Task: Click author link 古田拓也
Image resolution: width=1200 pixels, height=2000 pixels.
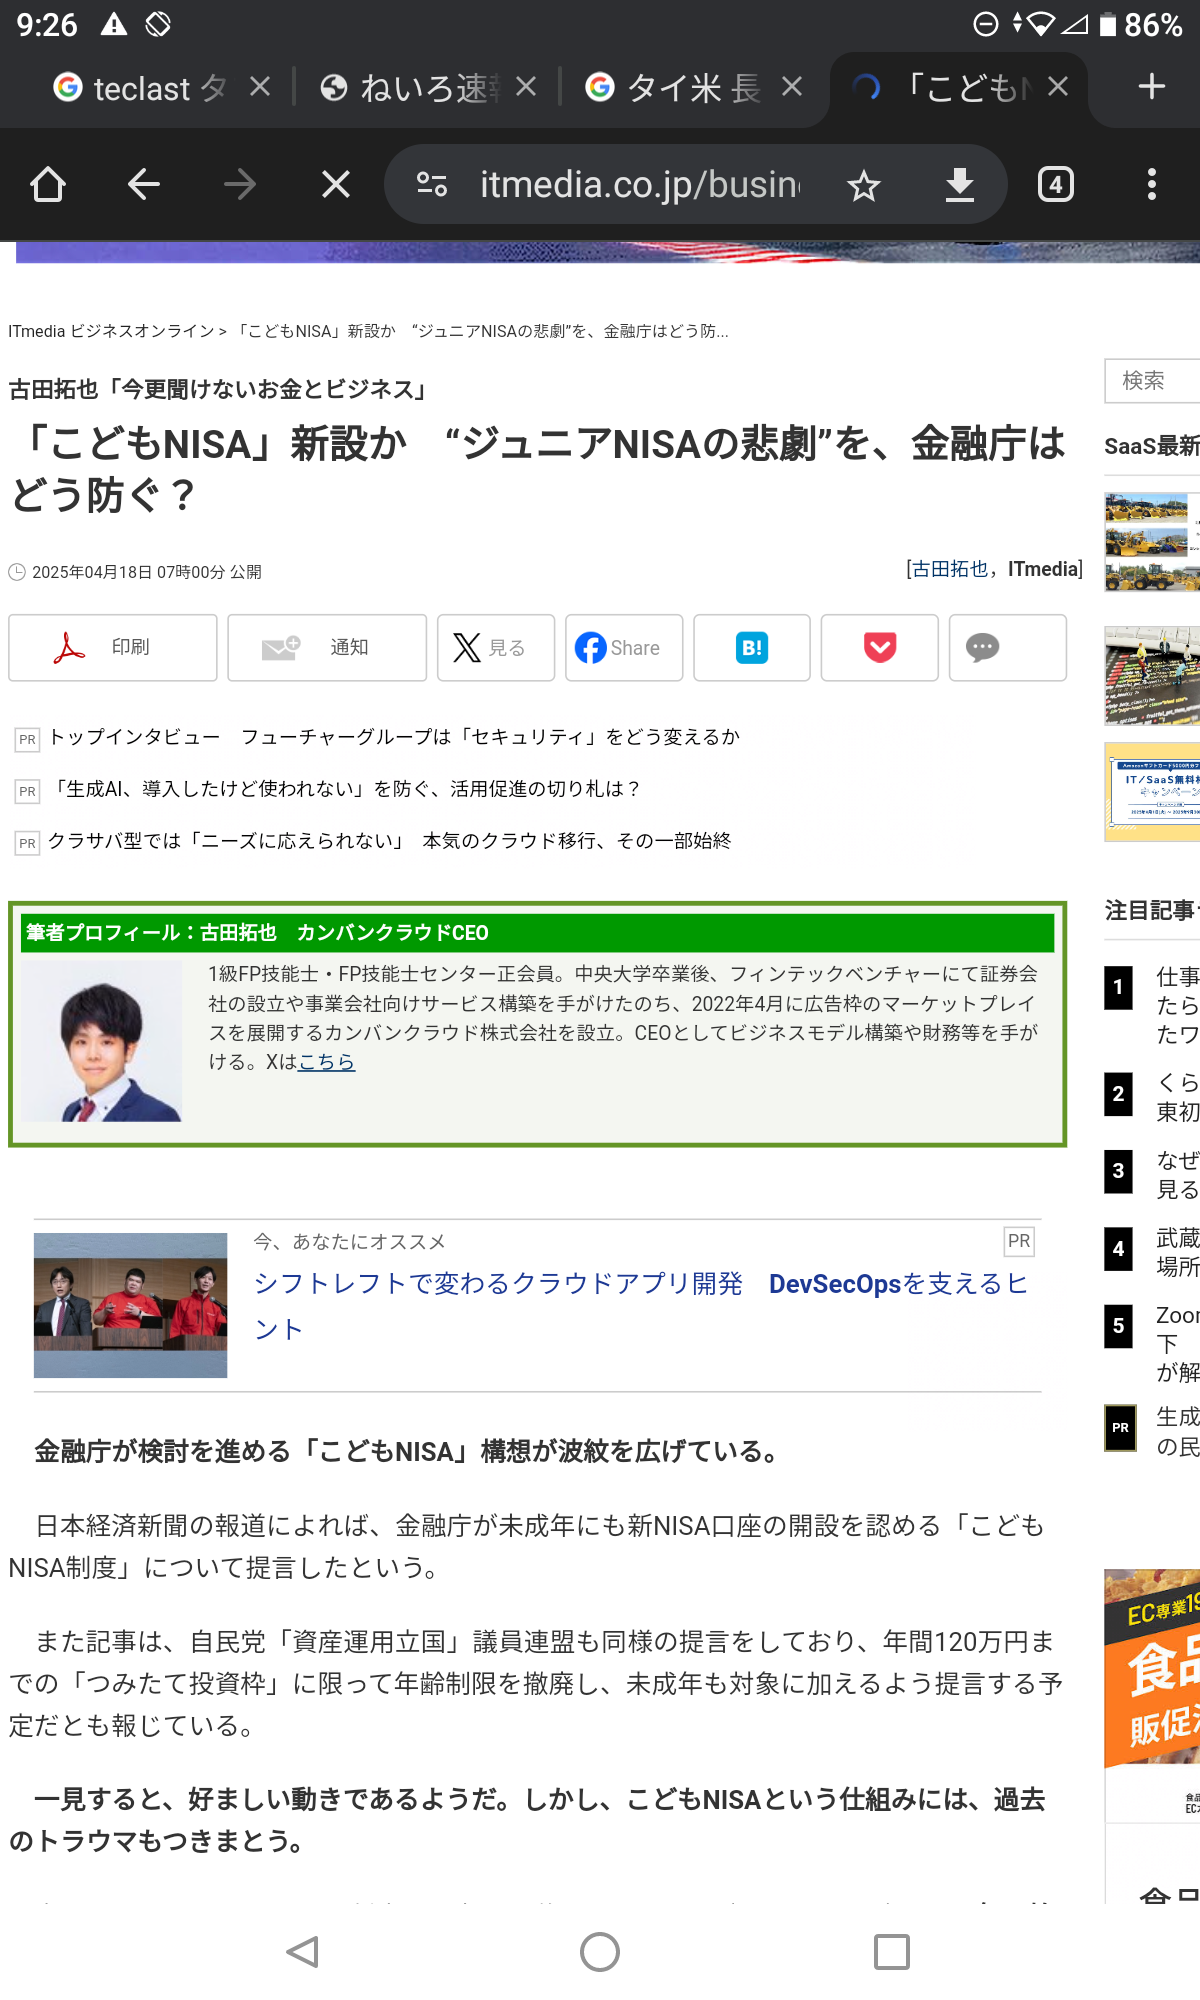Action: click(x=950, y=569)
